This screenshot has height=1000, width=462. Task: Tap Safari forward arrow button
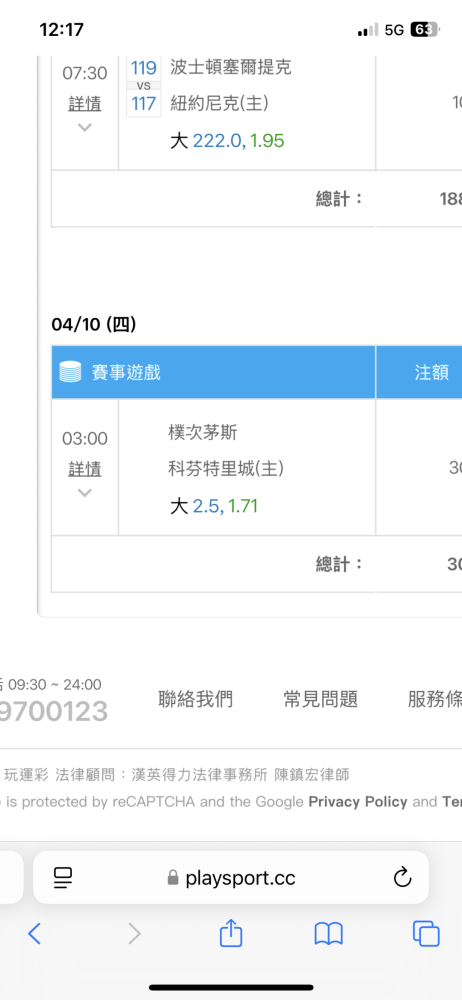pyautogui.click(x=134, y=934)
